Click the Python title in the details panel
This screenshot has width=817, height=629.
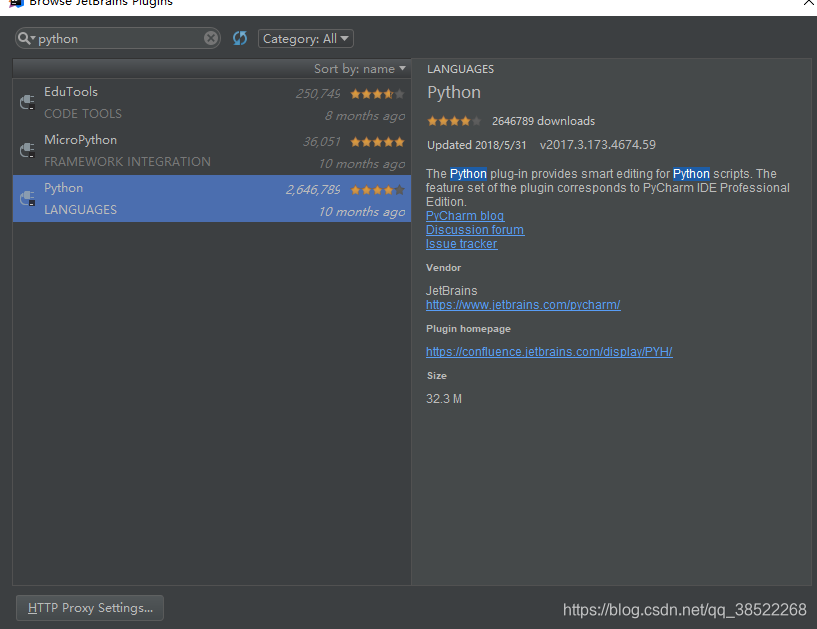pos(454,92)
